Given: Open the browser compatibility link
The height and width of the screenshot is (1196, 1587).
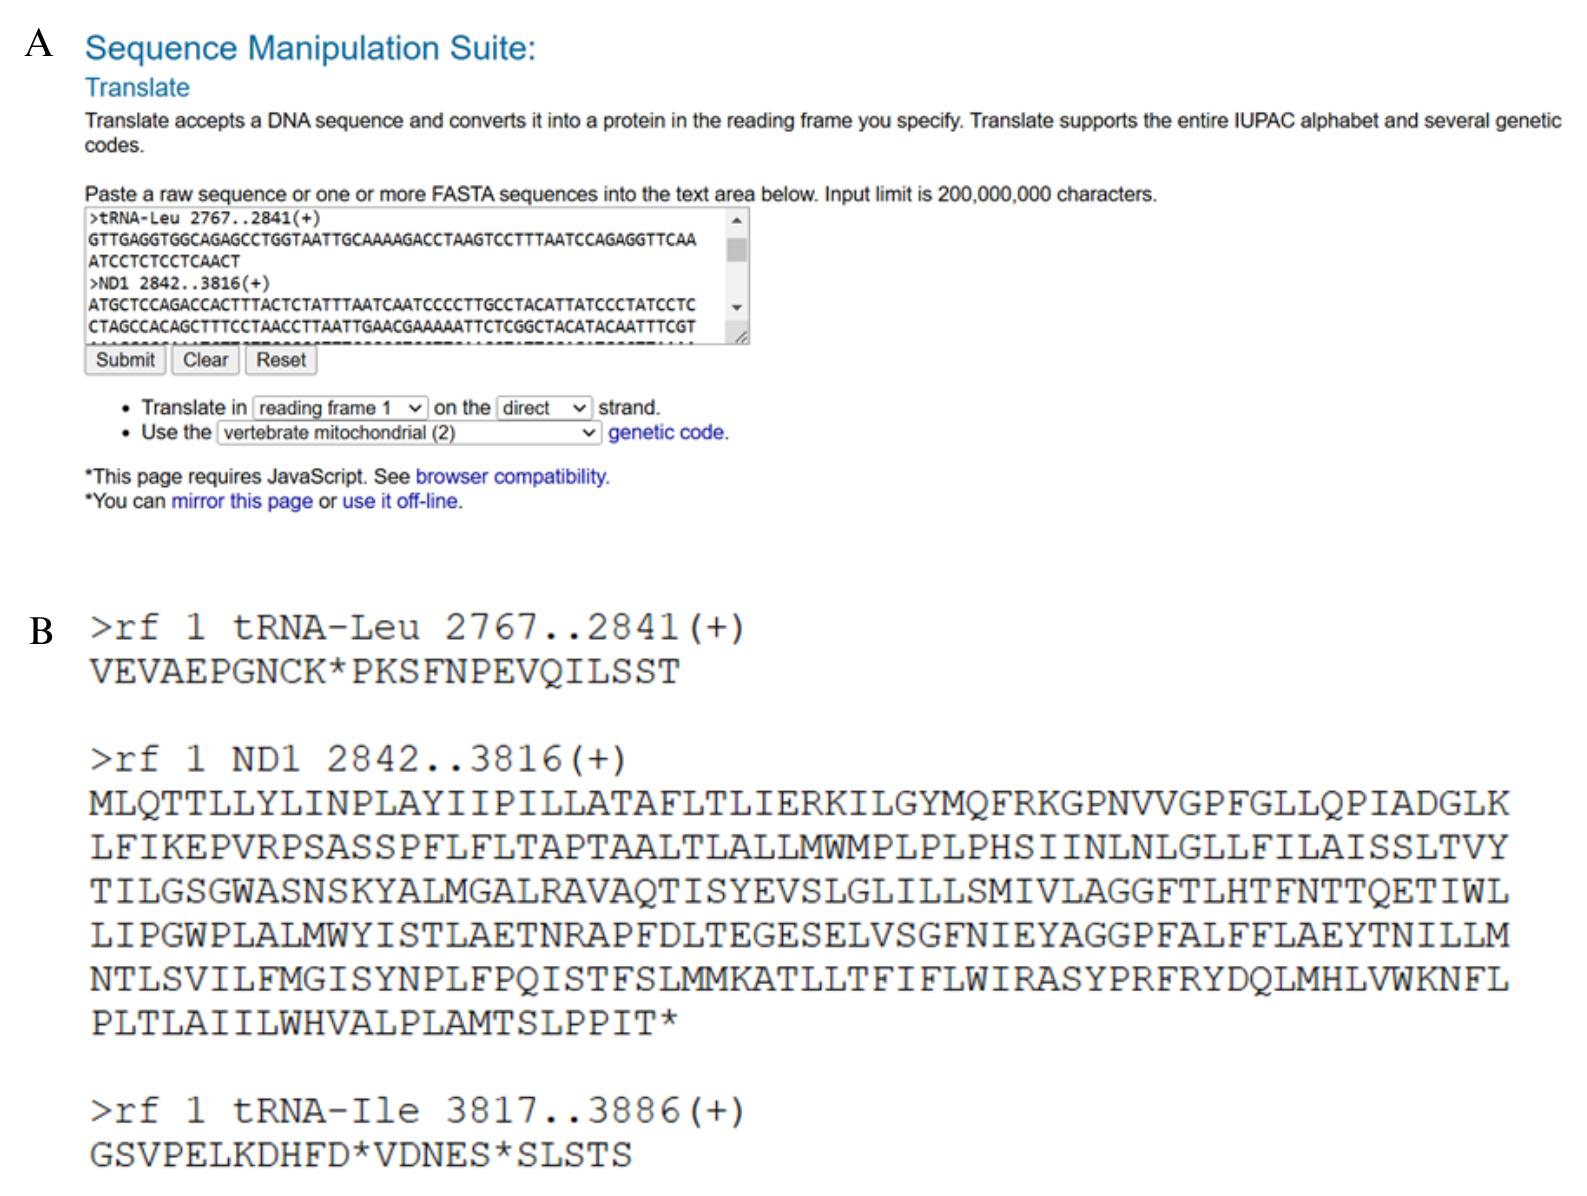Looking at the screenshot, I should click(x=512, y=477).
